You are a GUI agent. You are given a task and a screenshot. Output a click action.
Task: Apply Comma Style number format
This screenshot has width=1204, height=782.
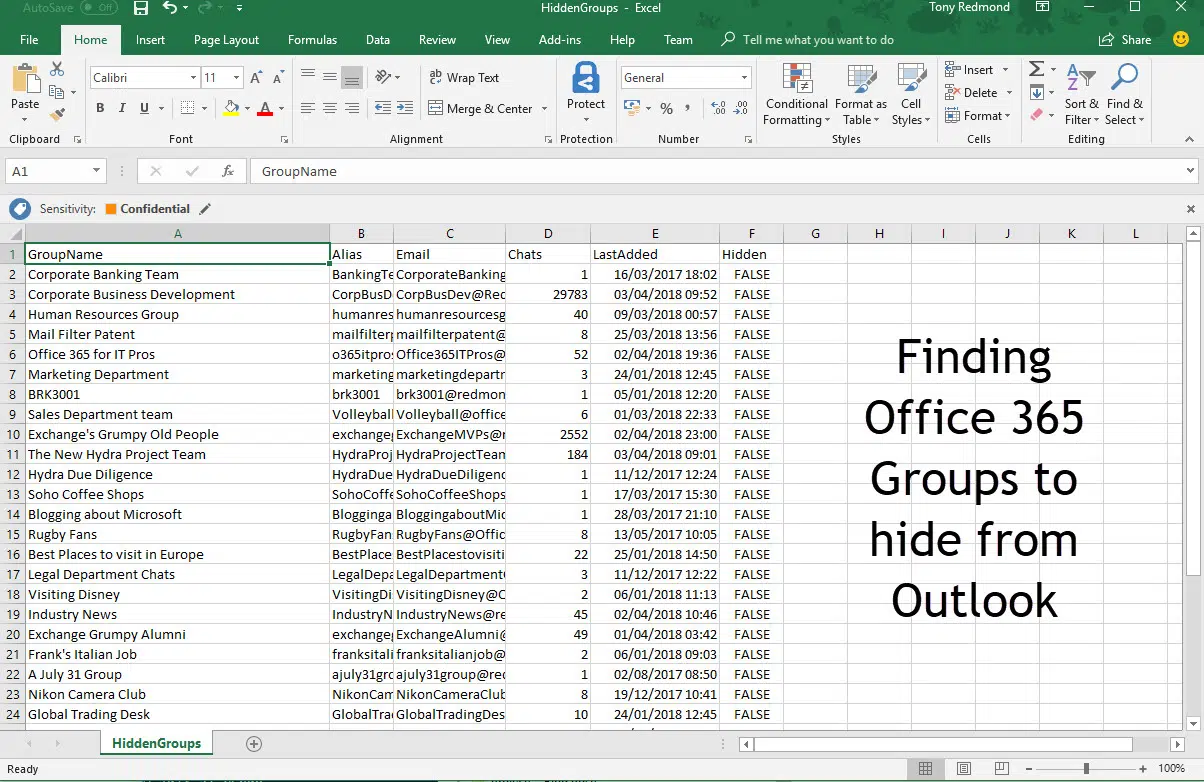pos(690,108)
